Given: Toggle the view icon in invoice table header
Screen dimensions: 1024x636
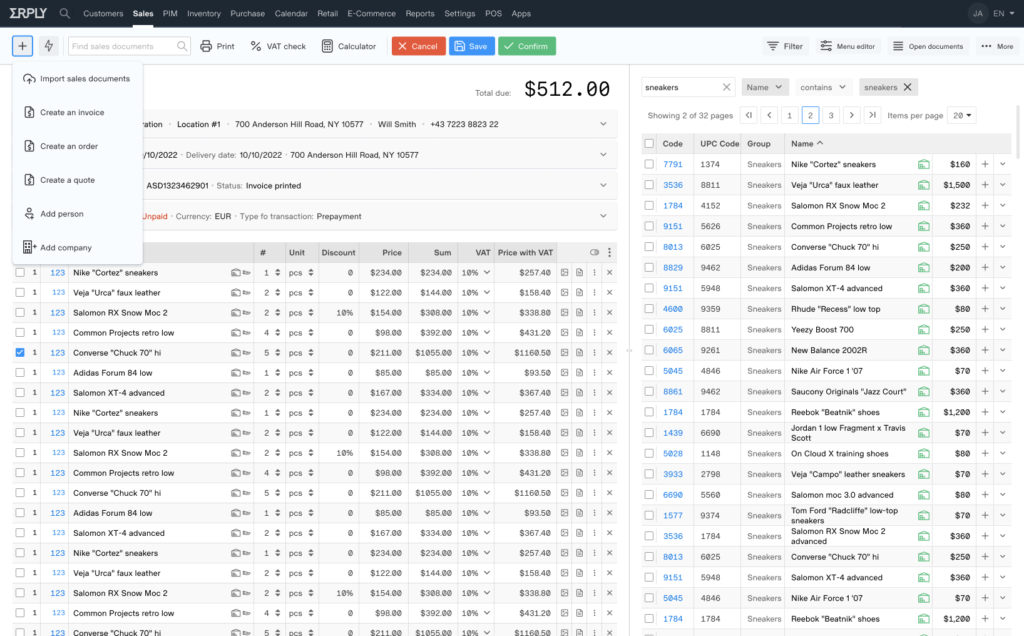Looking at the screenshot, I should coord(594,252).
